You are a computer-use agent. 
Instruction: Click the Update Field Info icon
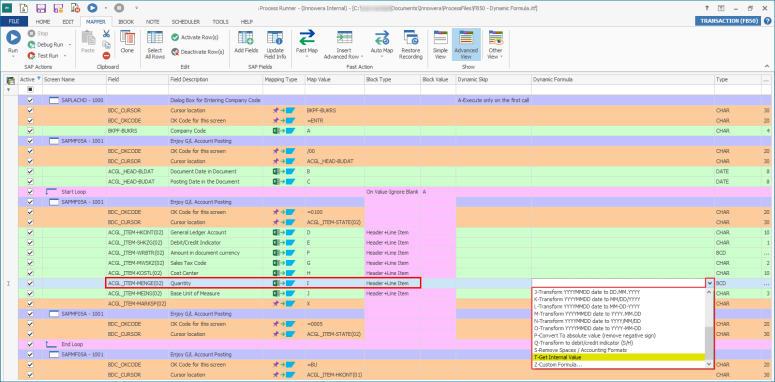tap(274, 38)
